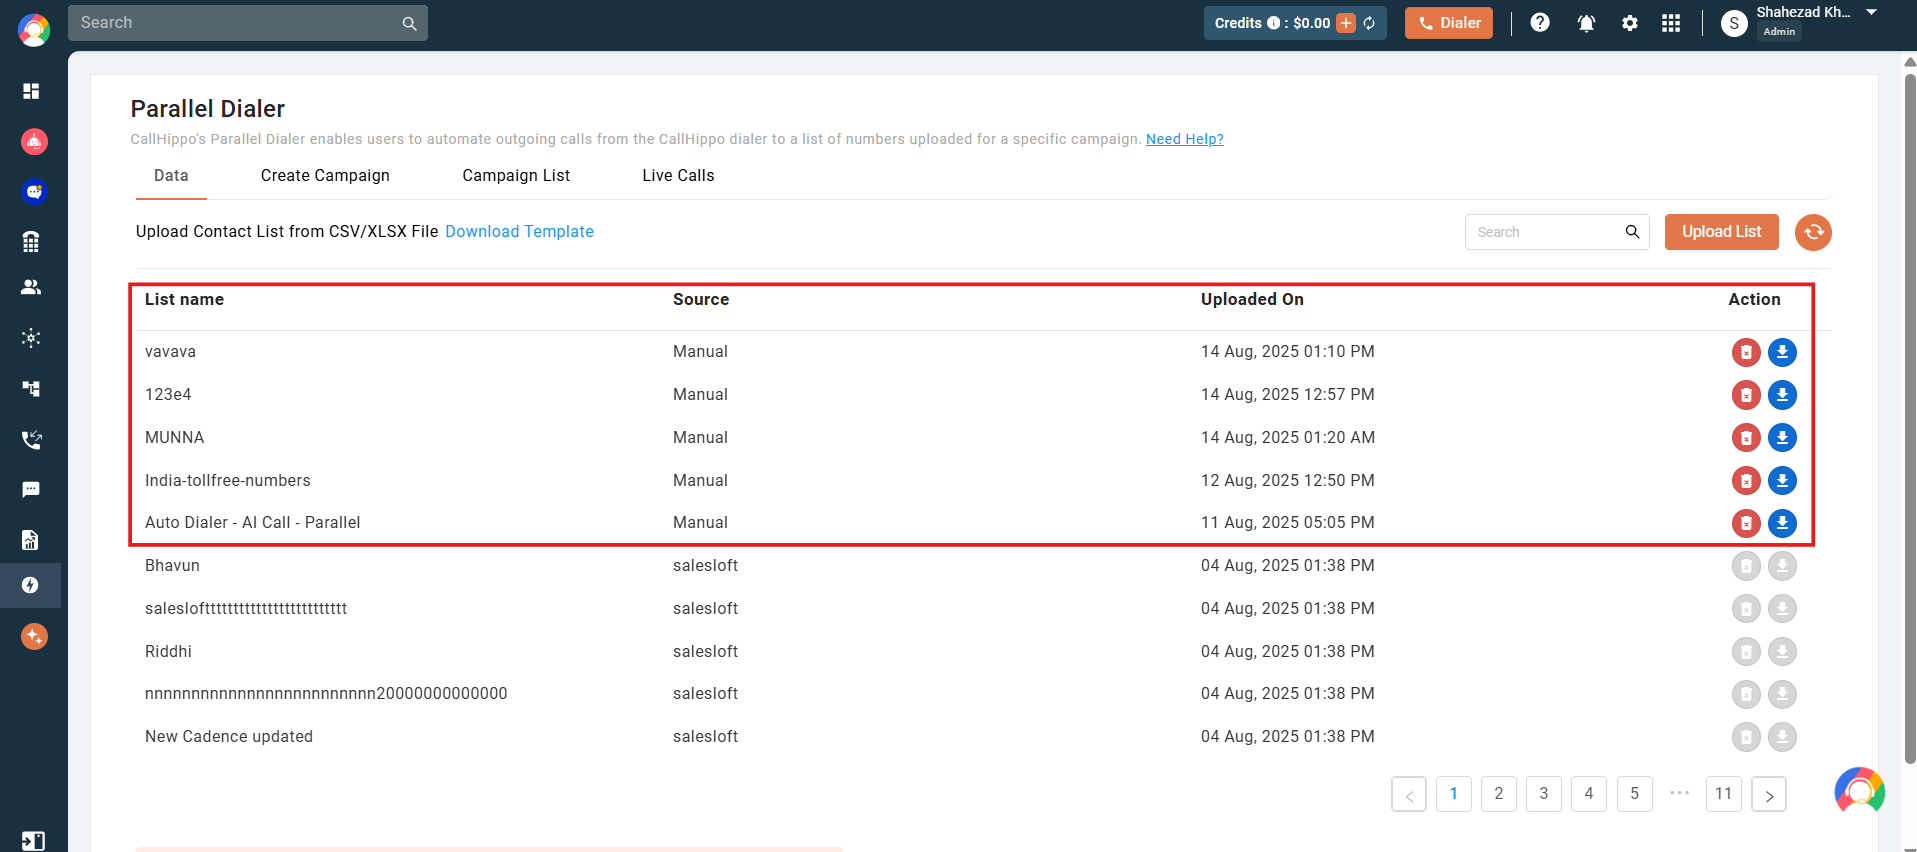Open the reports chart document sidebar icon
Screen dimensions: 1917x852
click(x=31, y=540)
